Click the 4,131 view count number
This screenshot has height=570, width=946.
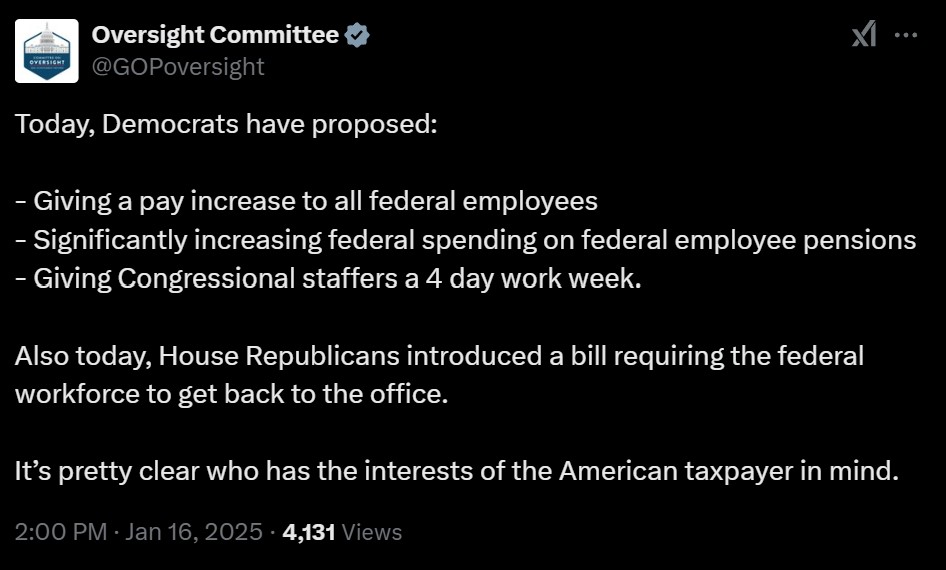(309, 532)
